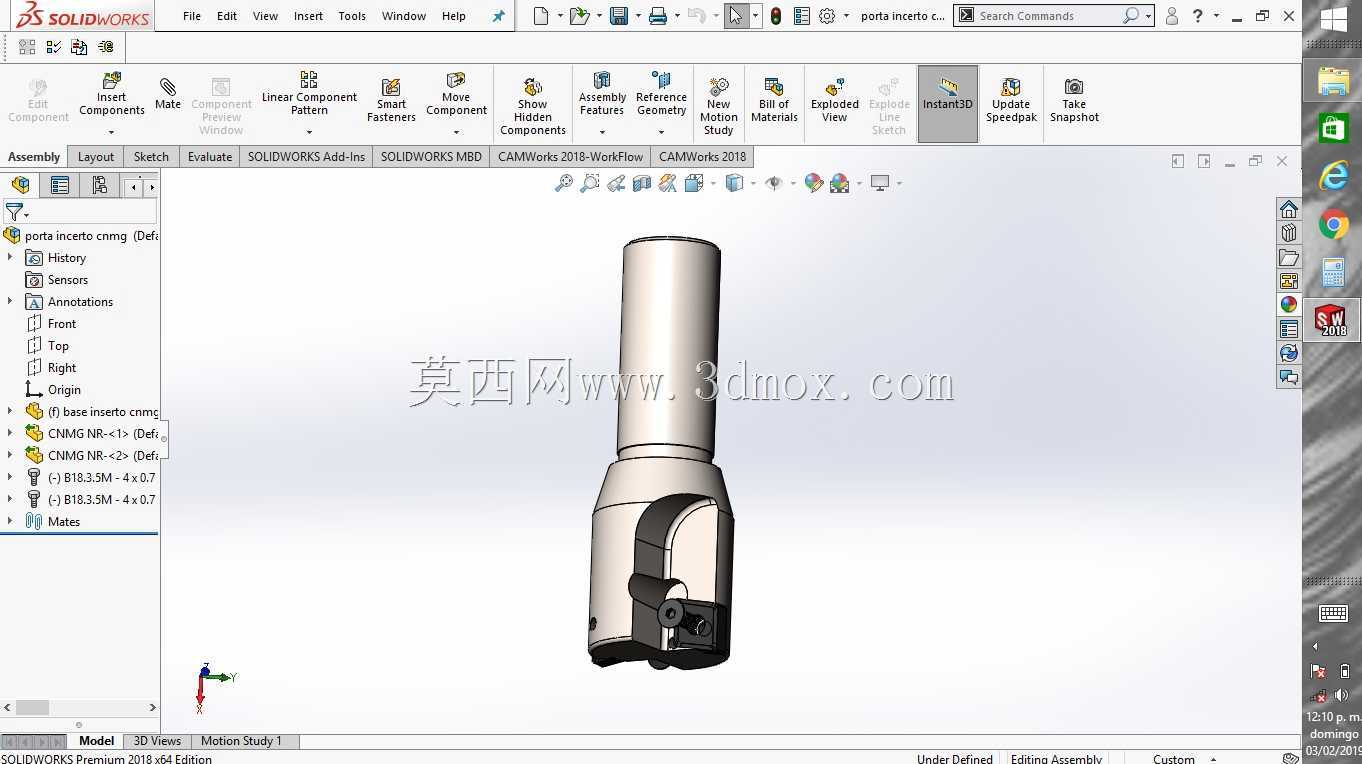Open Internet Explorer from taskbar
This screenshot has height=764, width=1362.
click(x=1333, y=177)
